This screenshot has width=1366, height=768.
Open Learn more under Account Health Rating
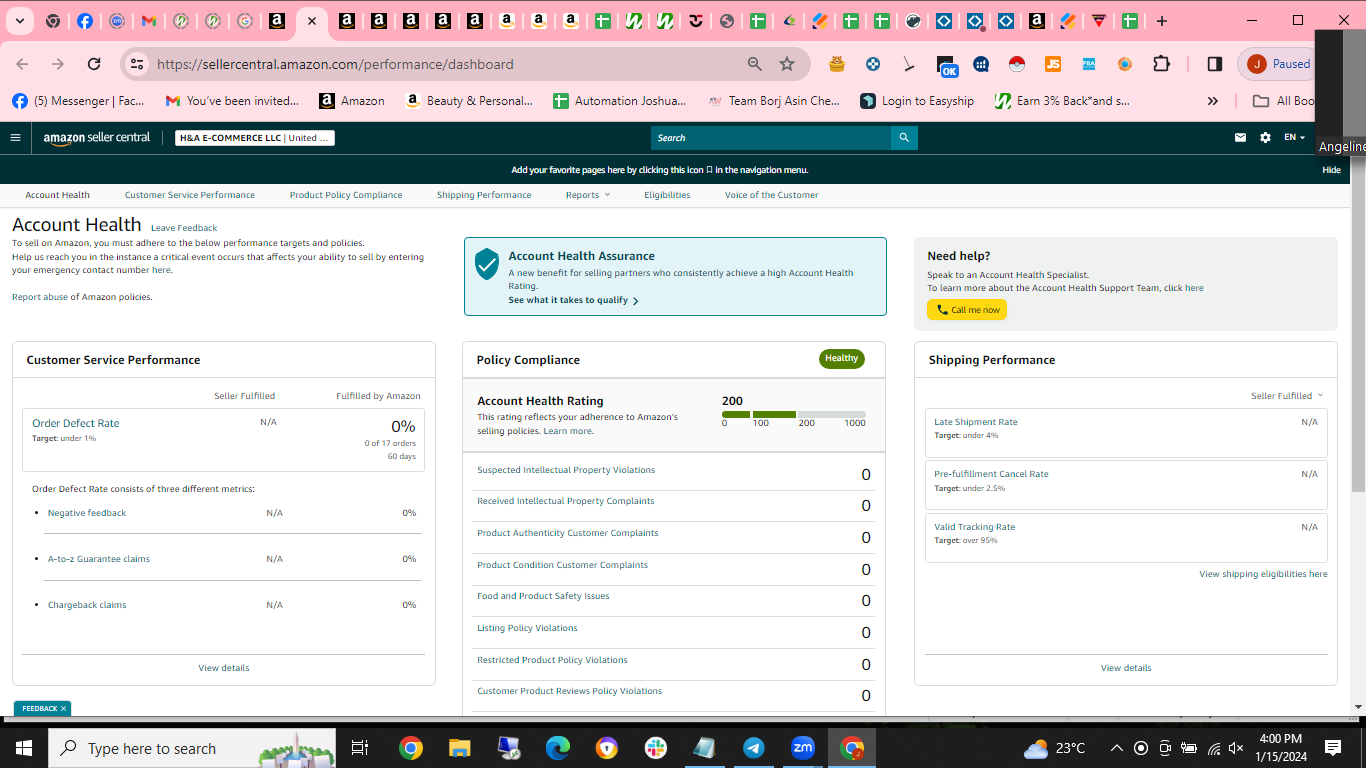coord(568,431)
